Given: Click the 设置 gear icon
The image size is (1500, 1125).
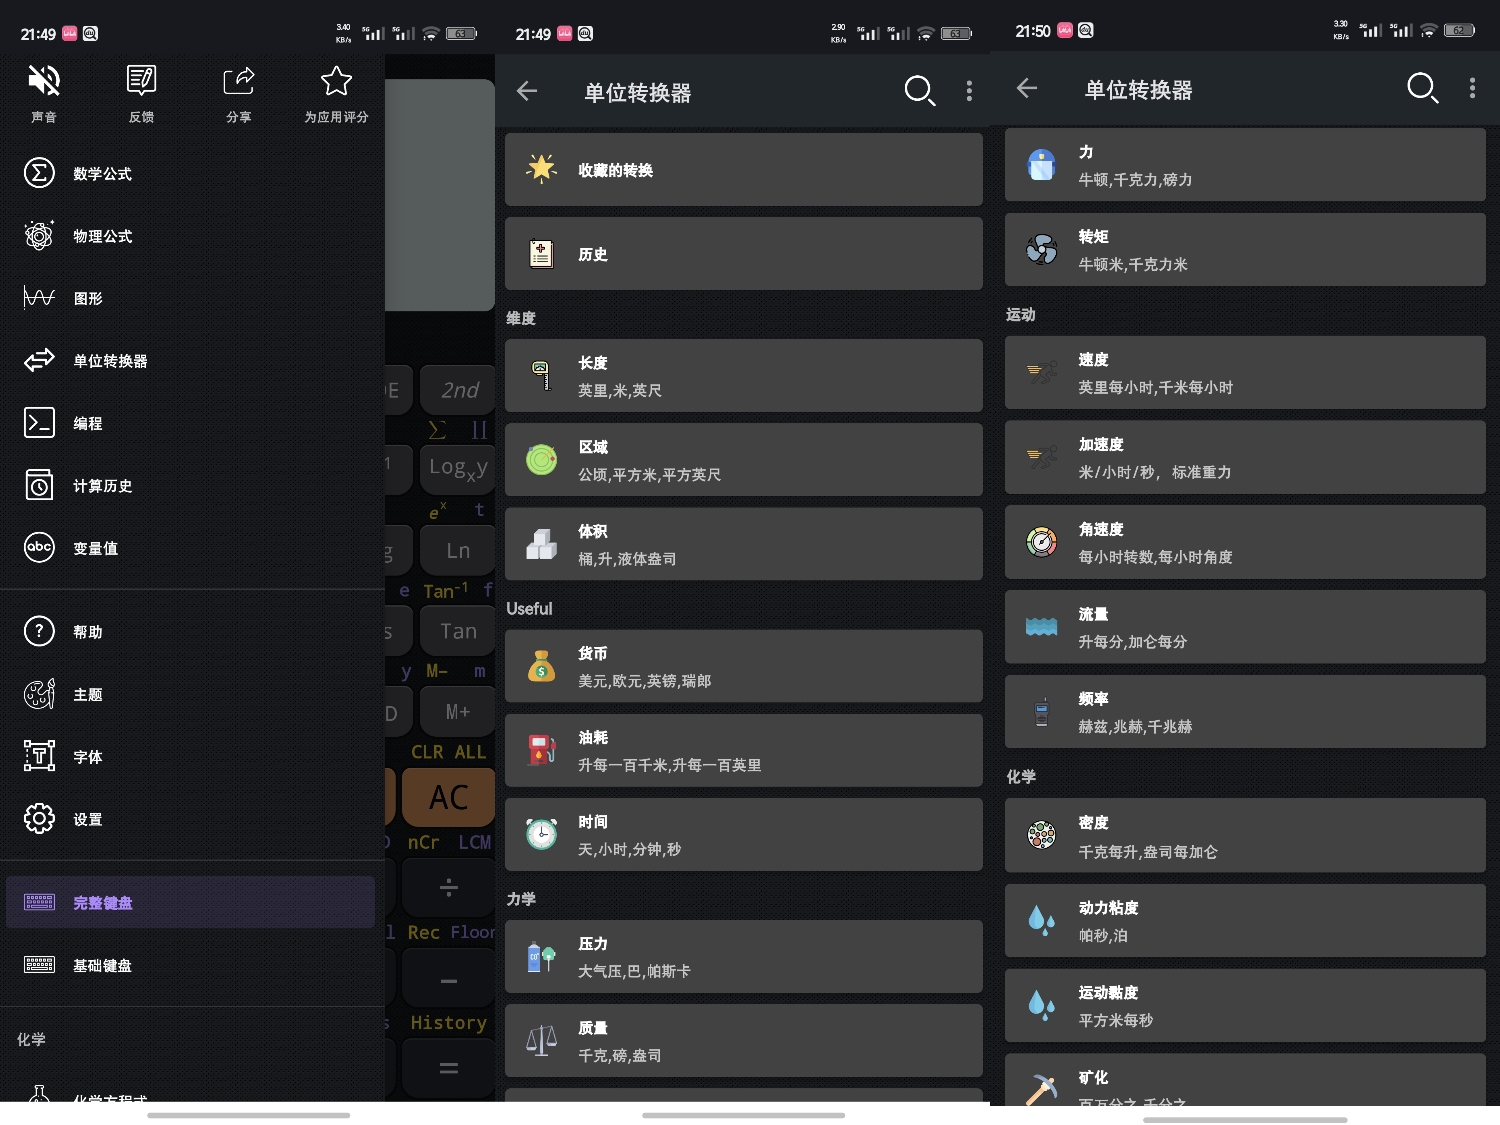Looking at the screenshot, I should pos(39,819).
